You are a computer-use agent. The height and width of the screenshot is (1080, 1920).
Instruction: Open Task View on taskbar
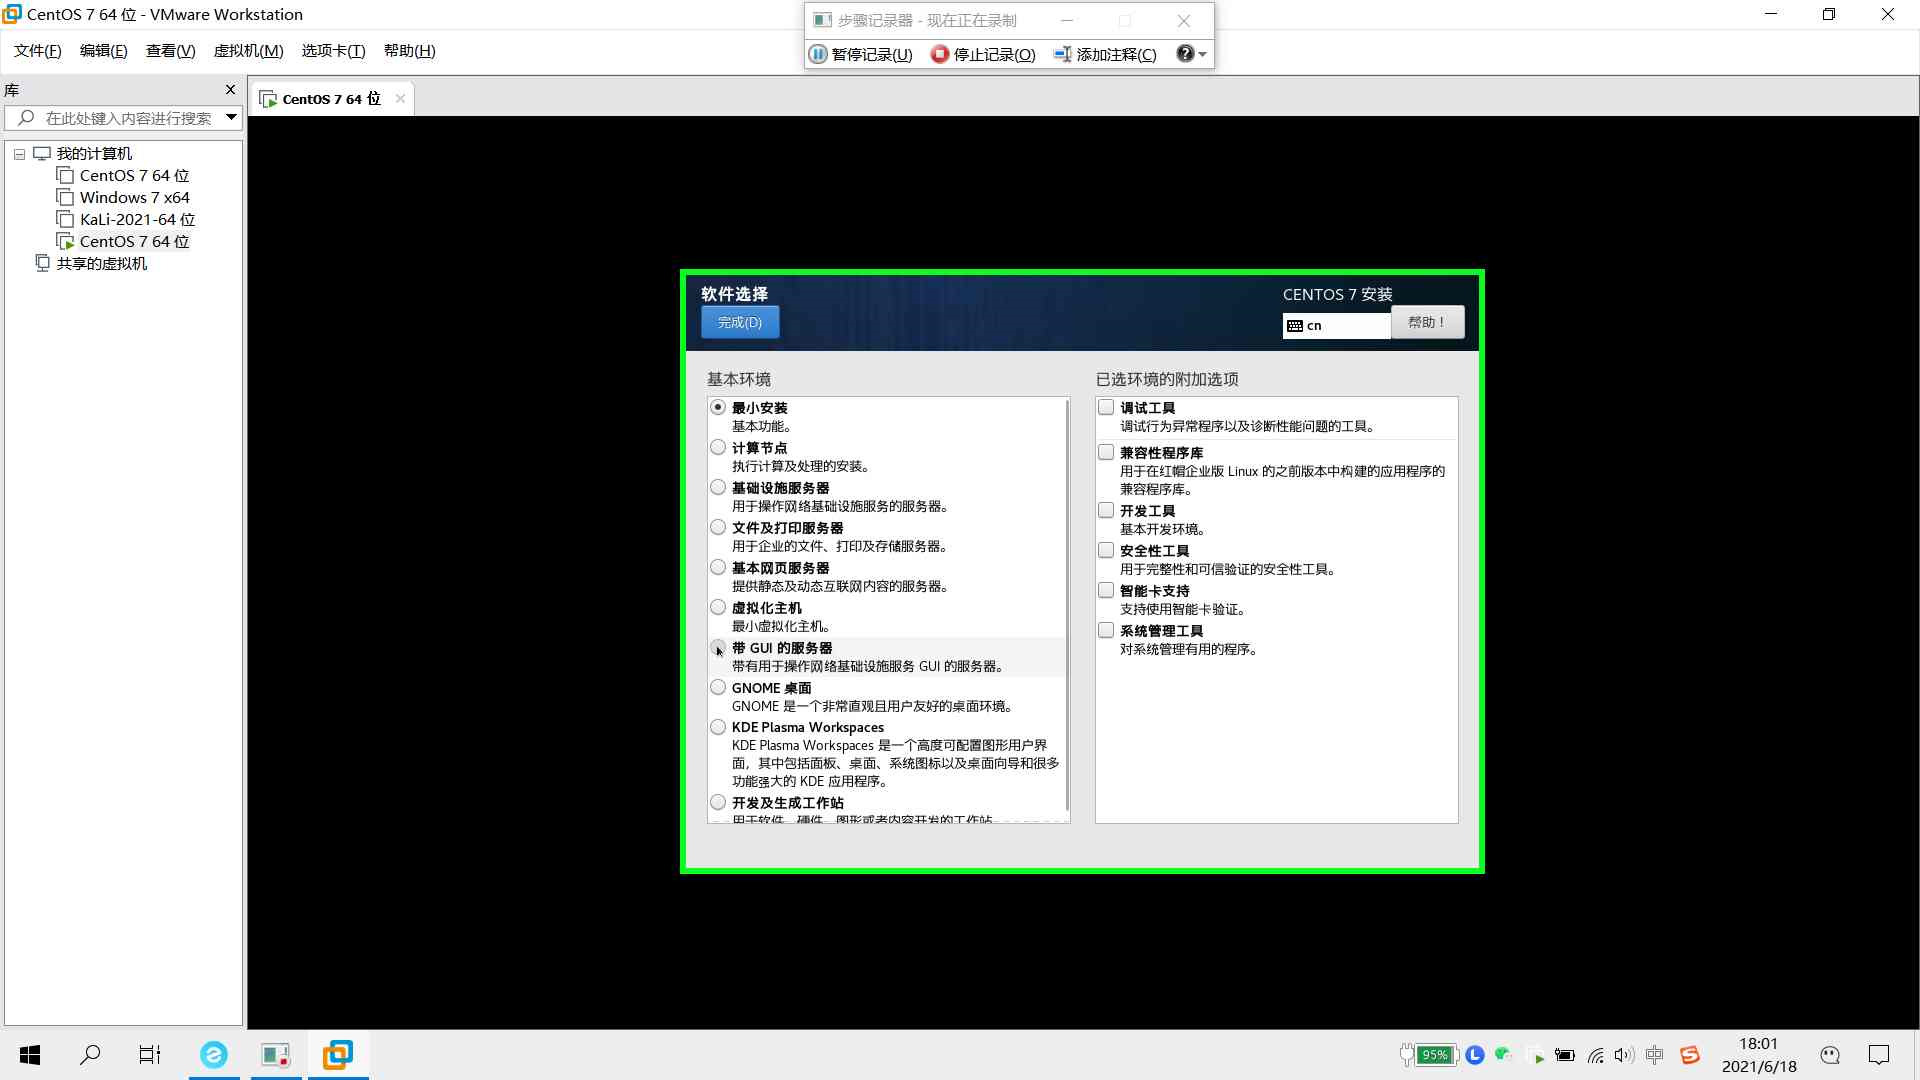coord(150,1055)
